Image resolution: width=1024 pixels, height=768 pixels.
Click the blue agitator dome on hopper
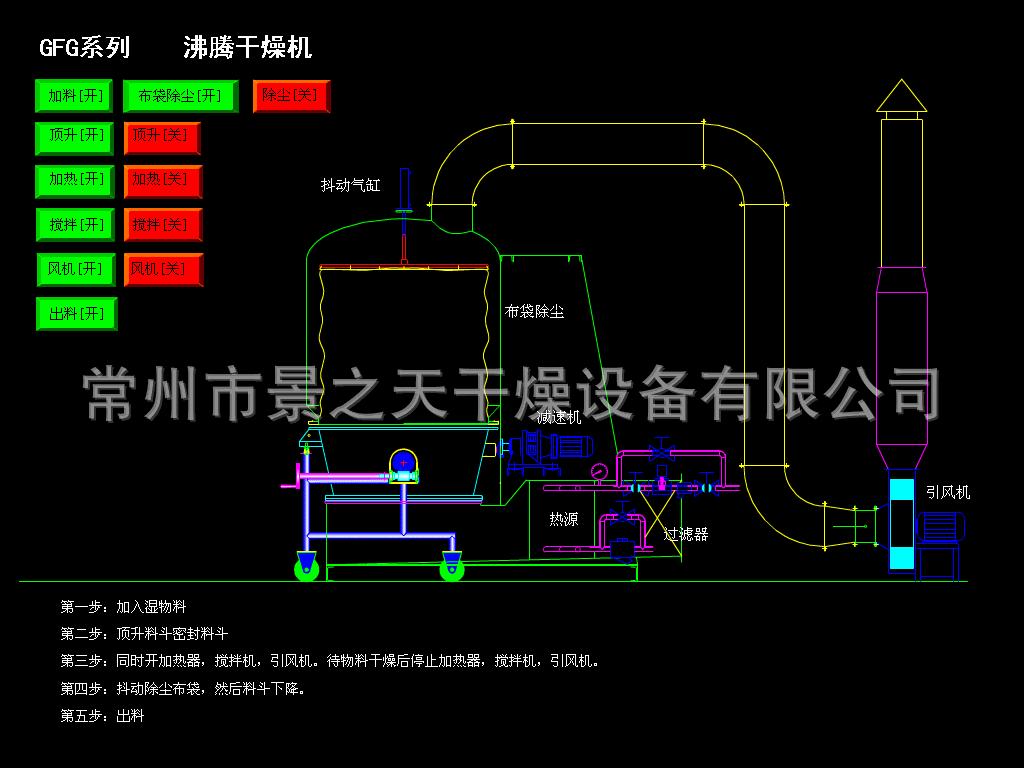pyautogui.click(x=404, y=462)
